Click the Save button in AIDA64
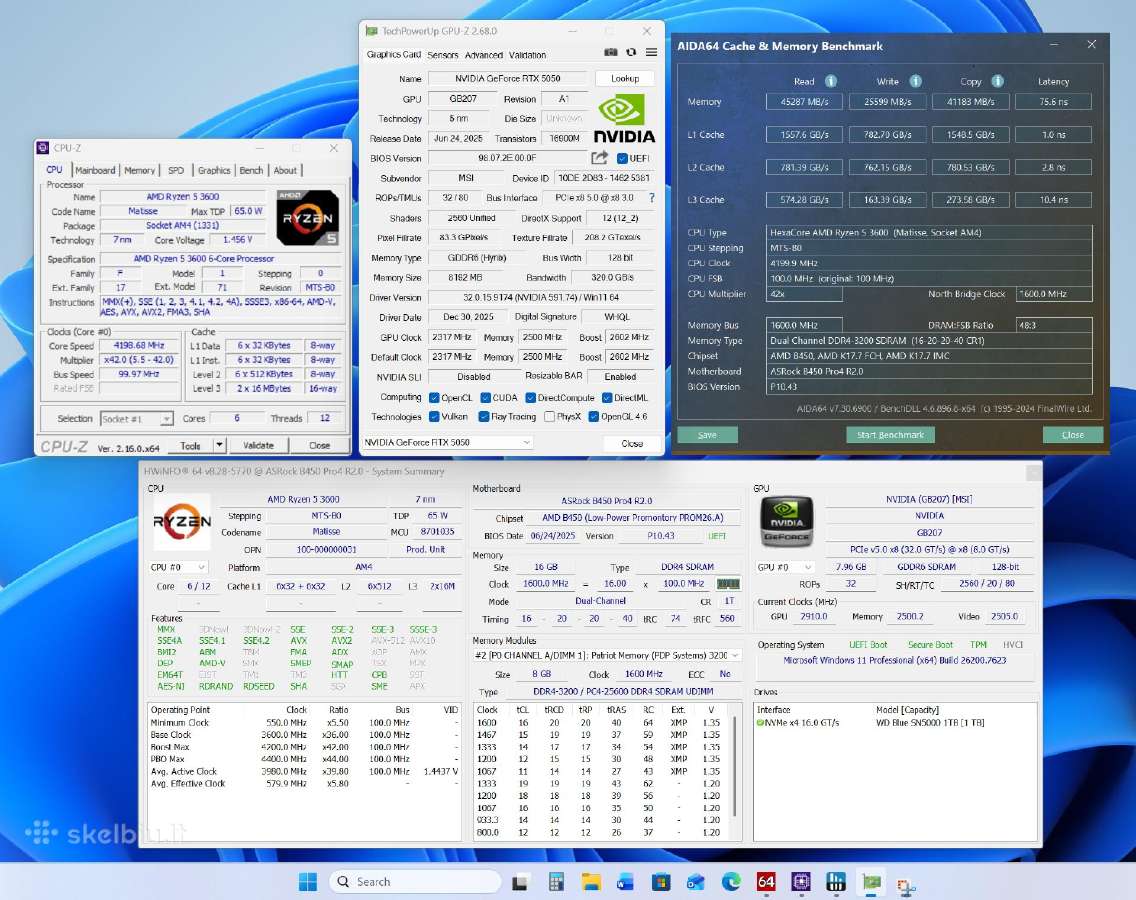This screenshot has height=900, width=1136. 707,435
